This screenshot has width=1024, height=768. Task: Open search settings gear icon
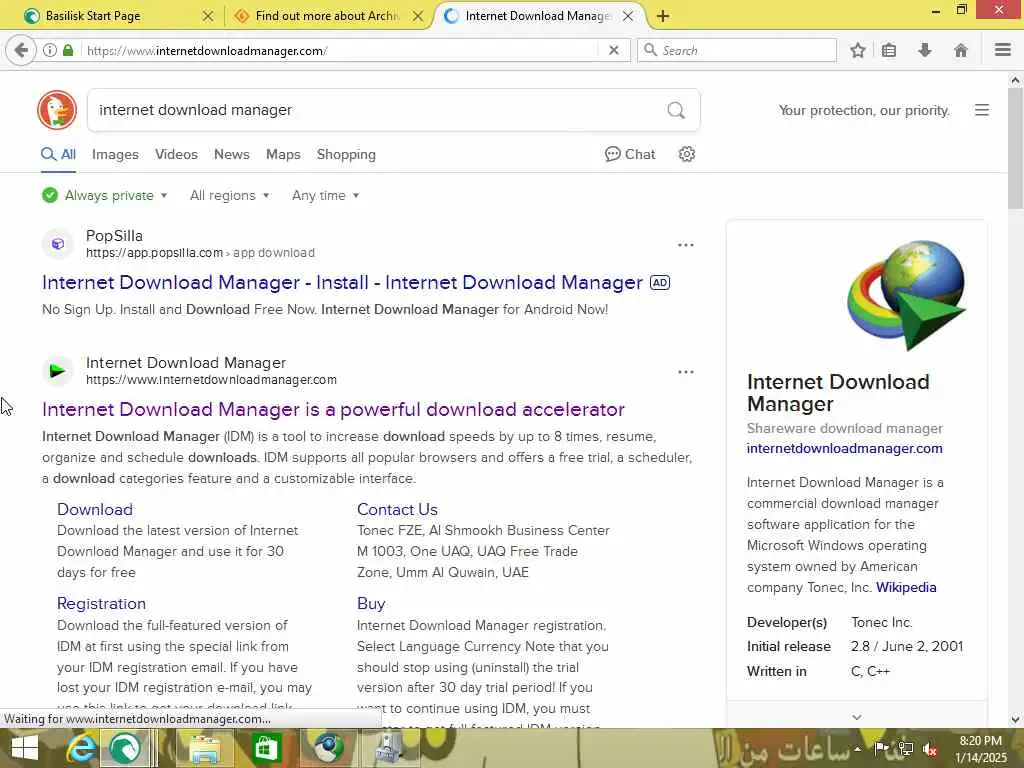pyautogui.click(x=686, y=154)
